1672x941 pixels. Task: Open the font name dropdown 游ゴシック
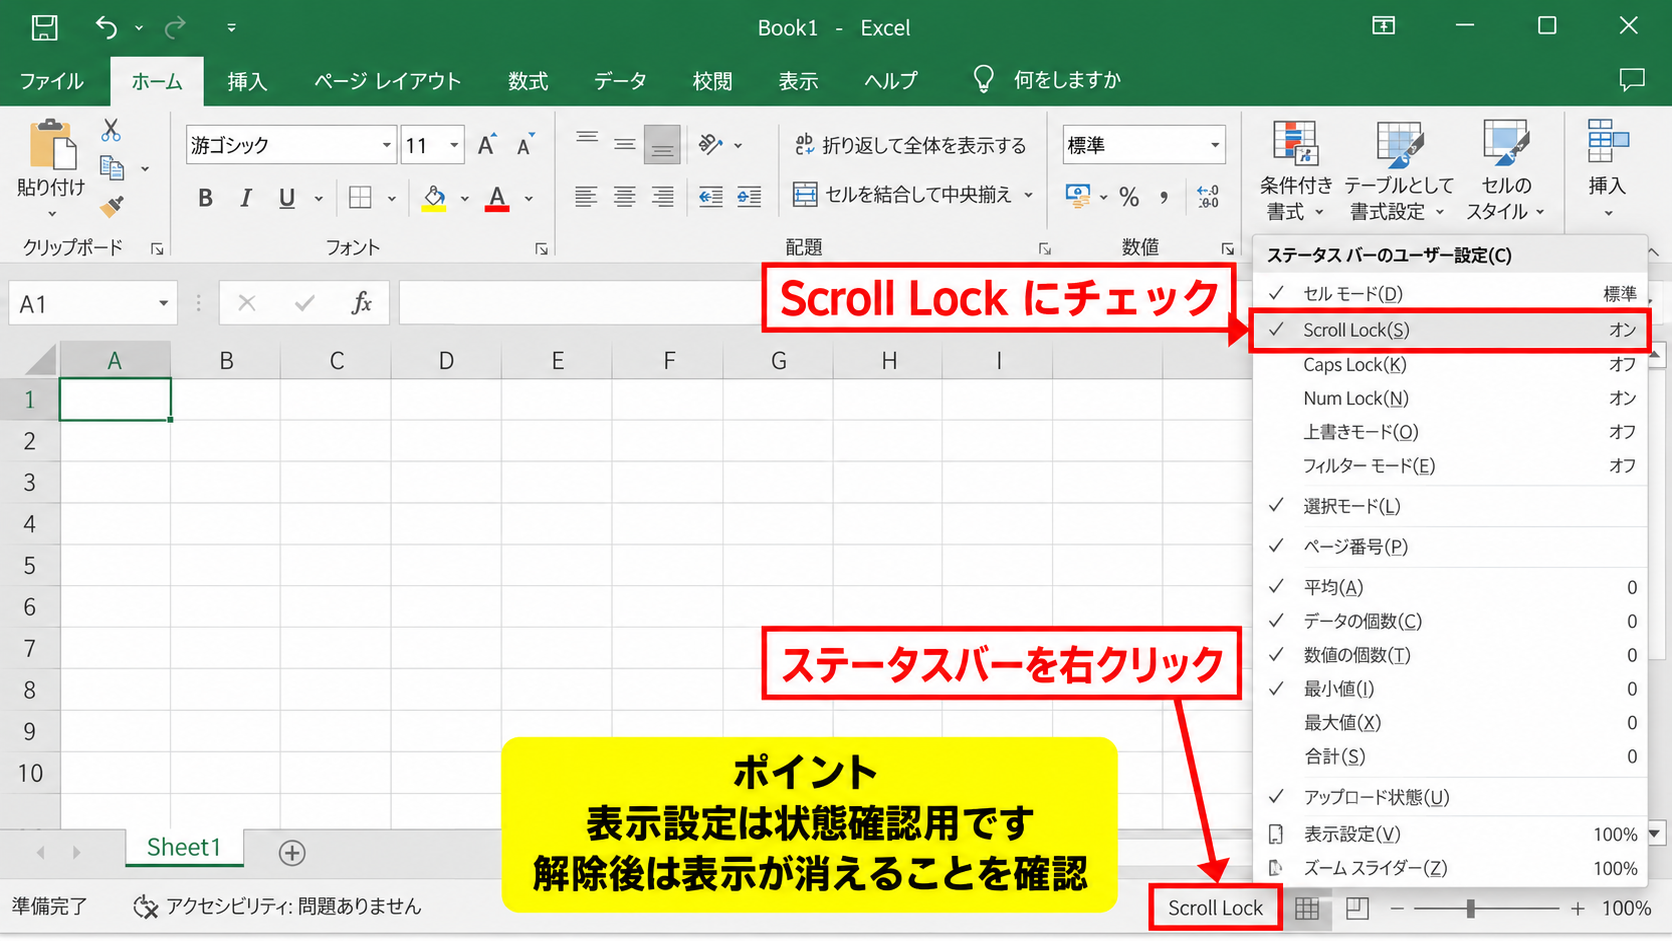point(387,145)
